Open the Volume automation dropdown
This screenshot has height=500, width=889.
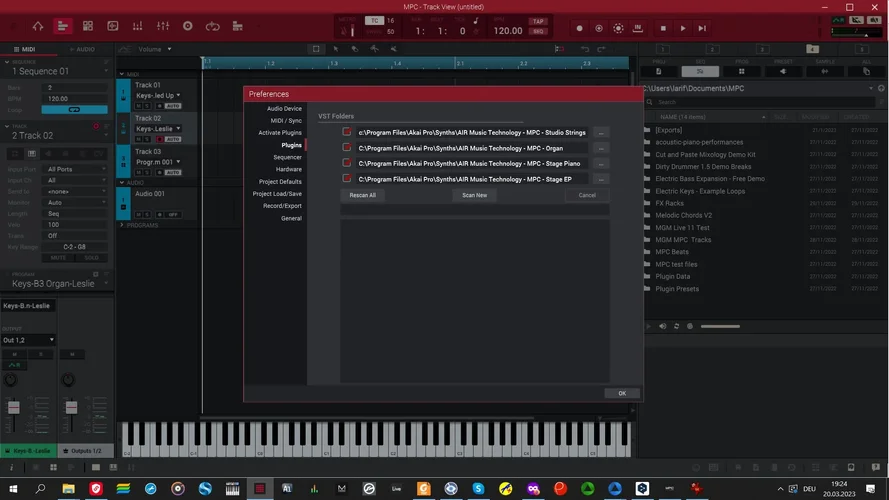(155, 49)
